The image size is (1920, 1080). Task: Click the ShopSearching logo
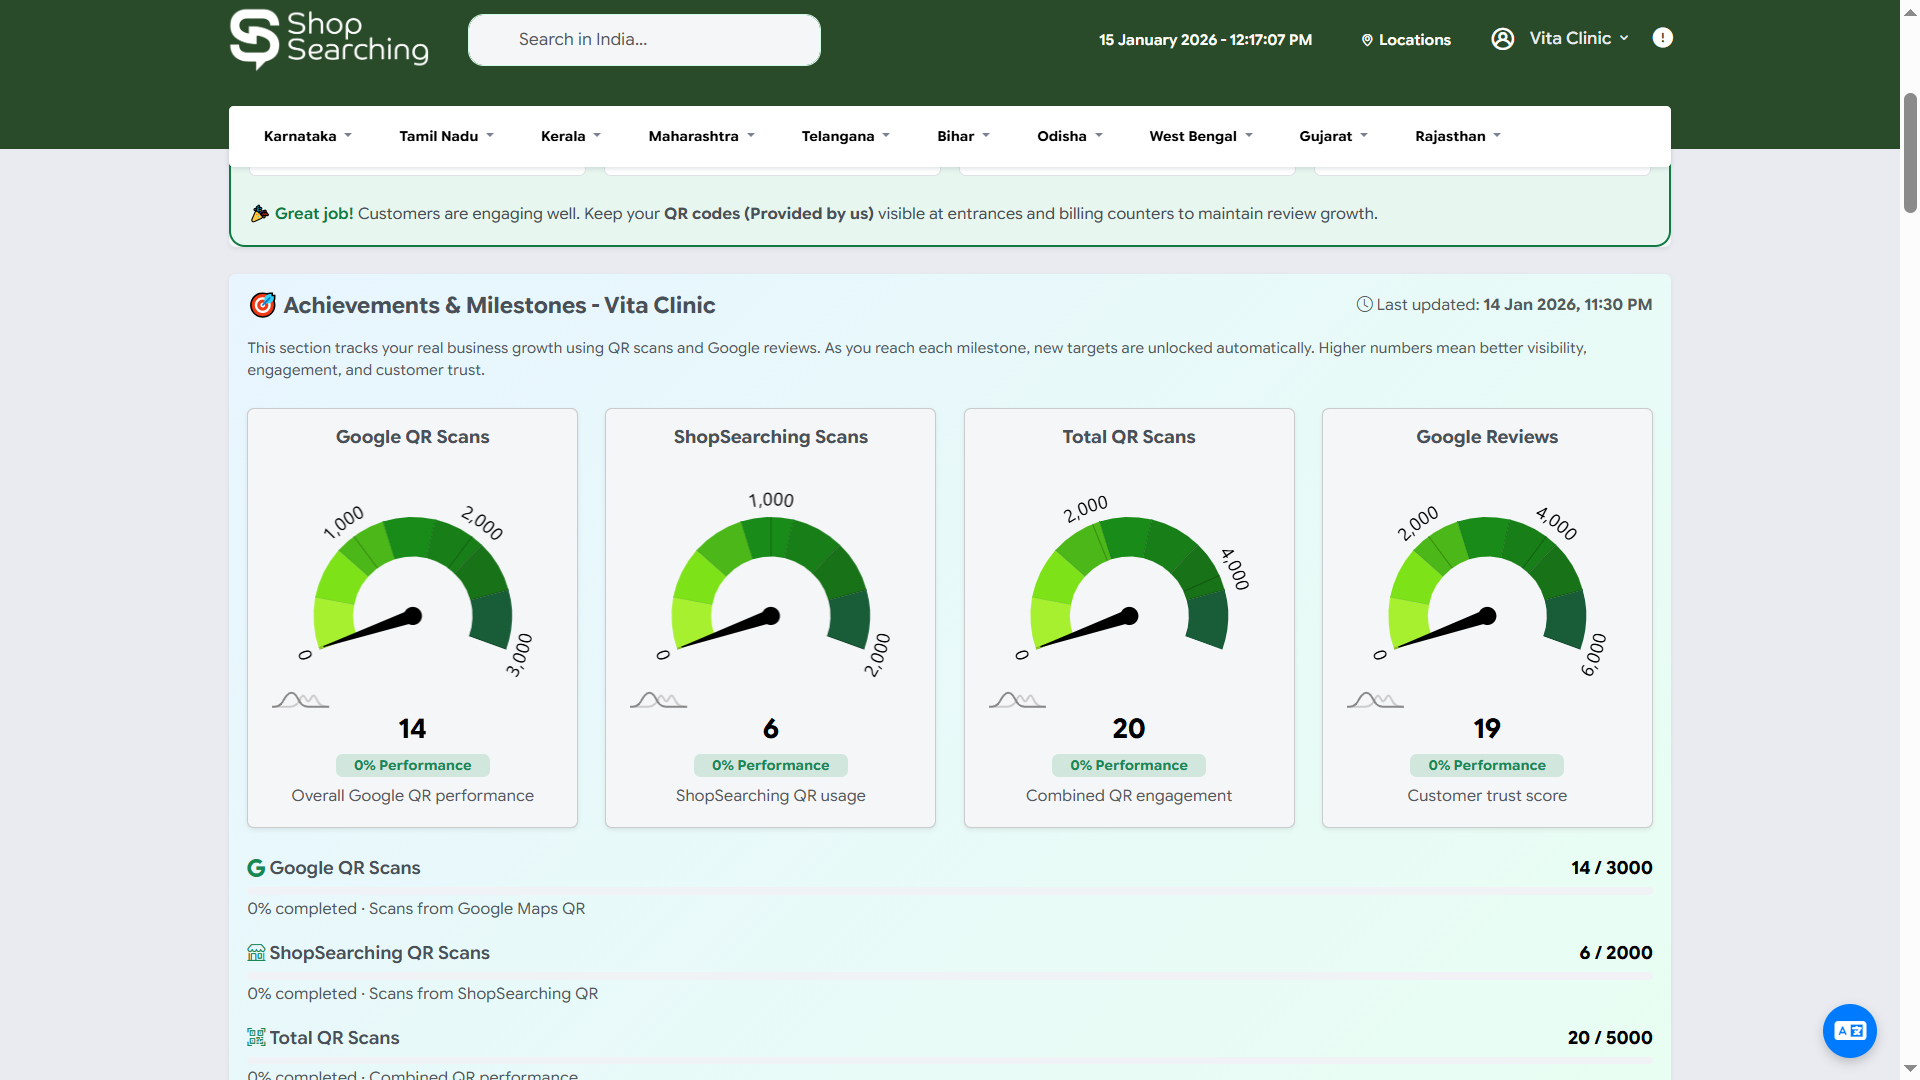point(329,40)
